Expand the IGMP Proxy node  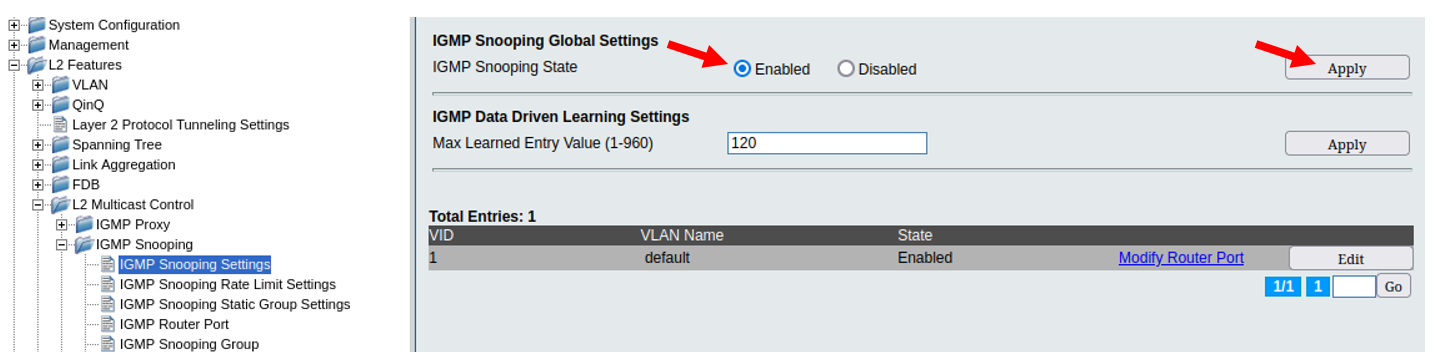pyautogui.click(x=62, y=225)
